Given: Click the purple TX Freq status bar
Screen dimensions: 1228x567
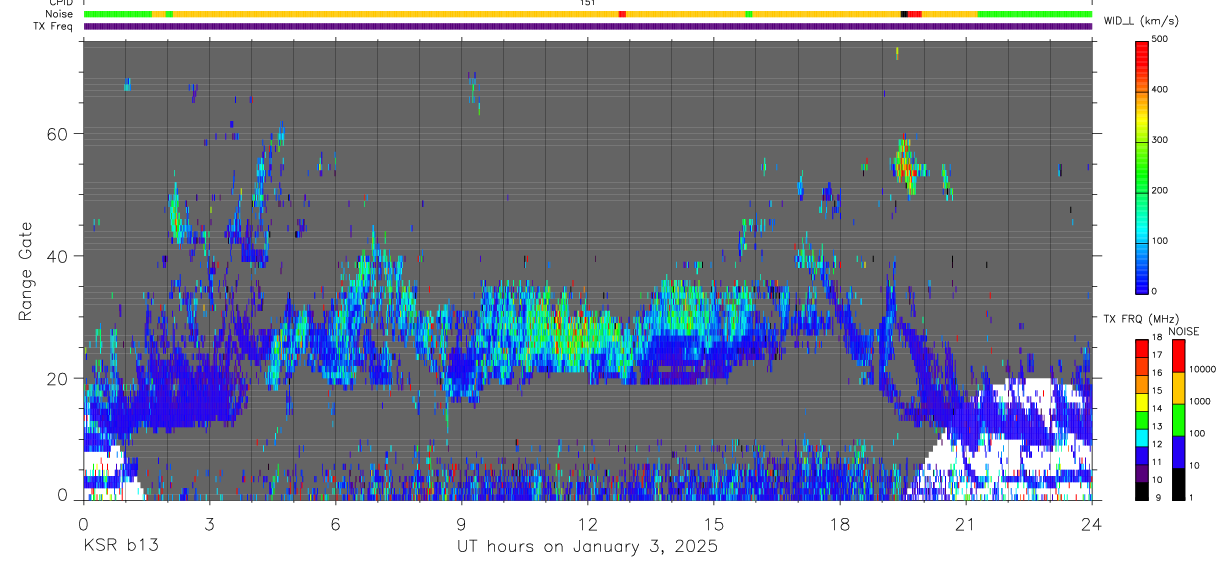Looking at the screenshot, I should (588, 26).
